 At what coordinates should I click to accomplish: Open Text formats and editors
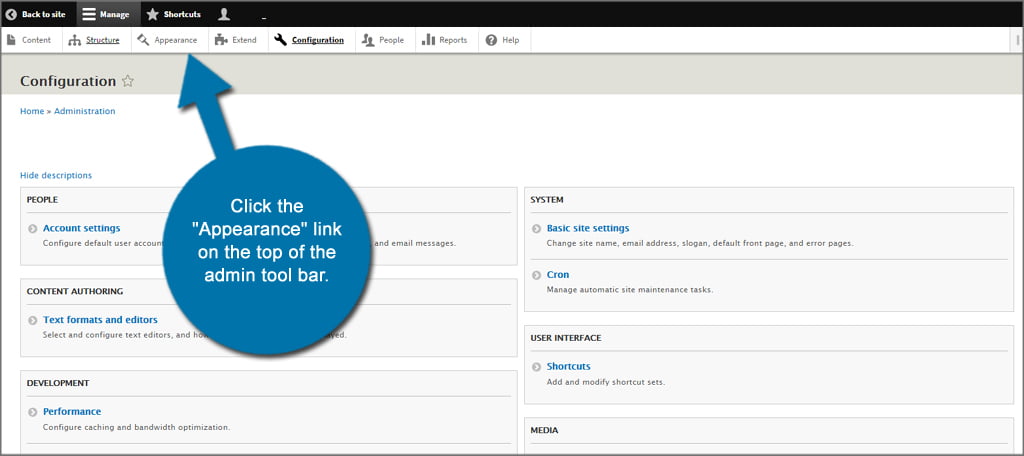click(x=100, y=320)
